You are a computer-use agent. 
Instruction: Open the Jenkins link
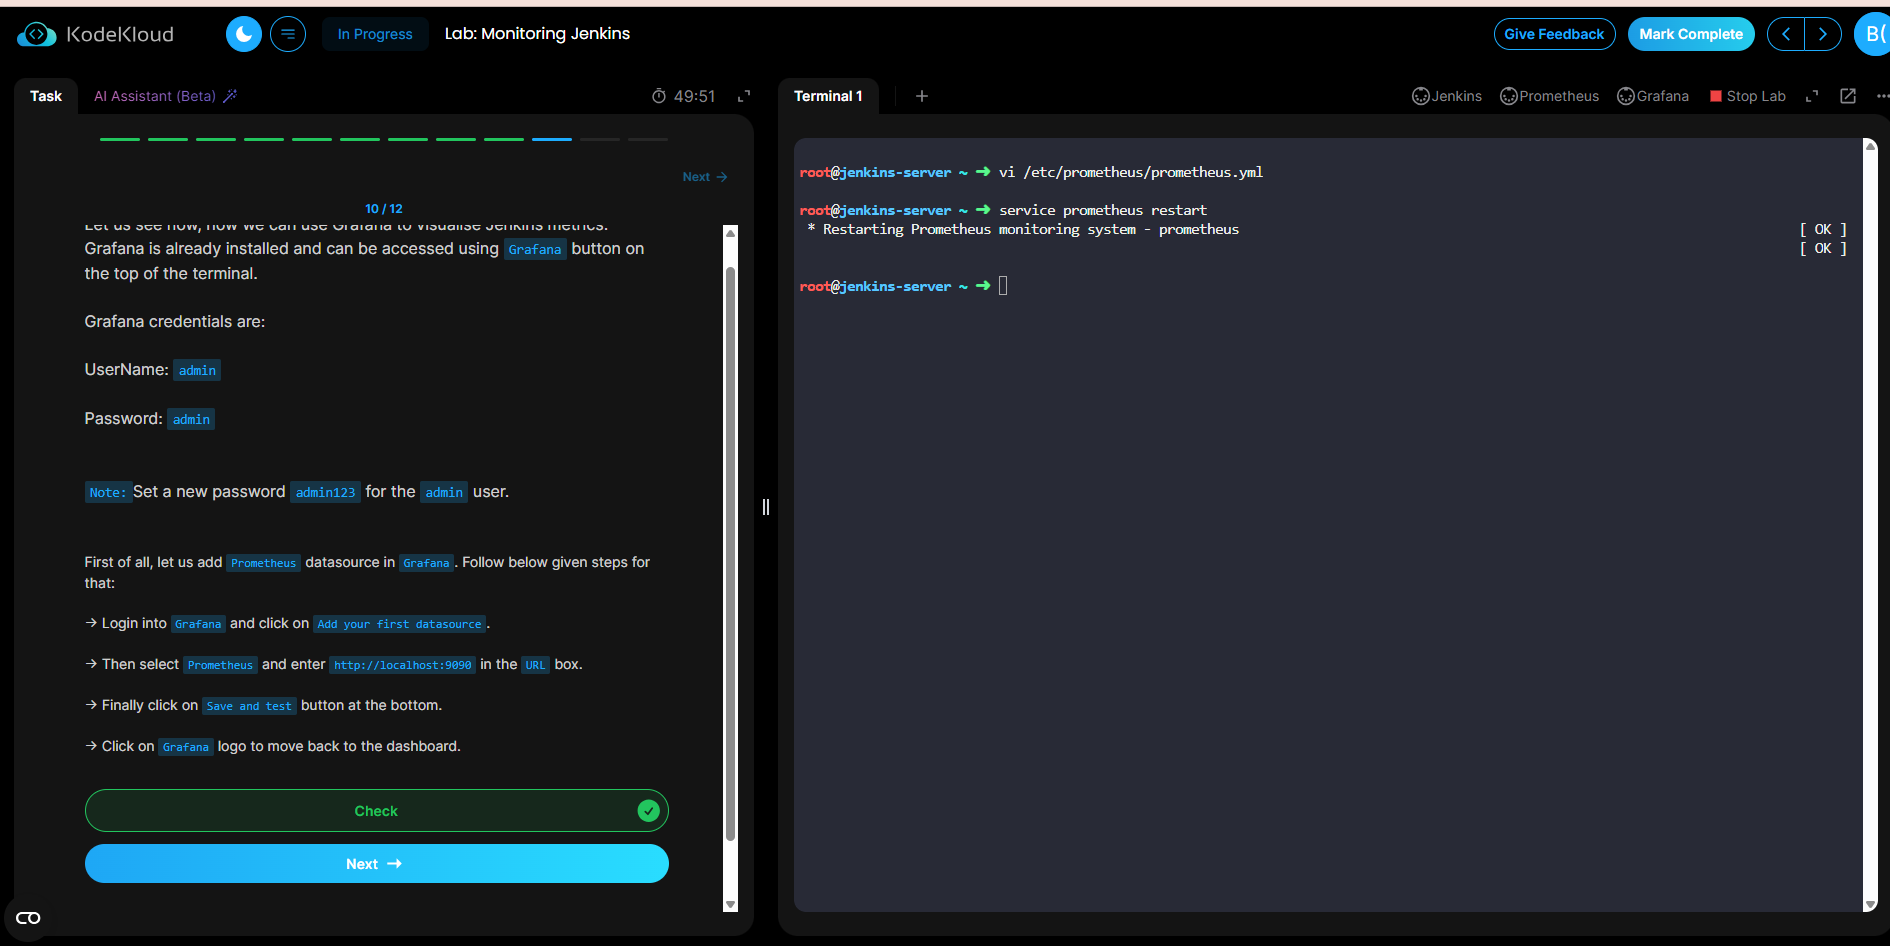coord(1447,96)
